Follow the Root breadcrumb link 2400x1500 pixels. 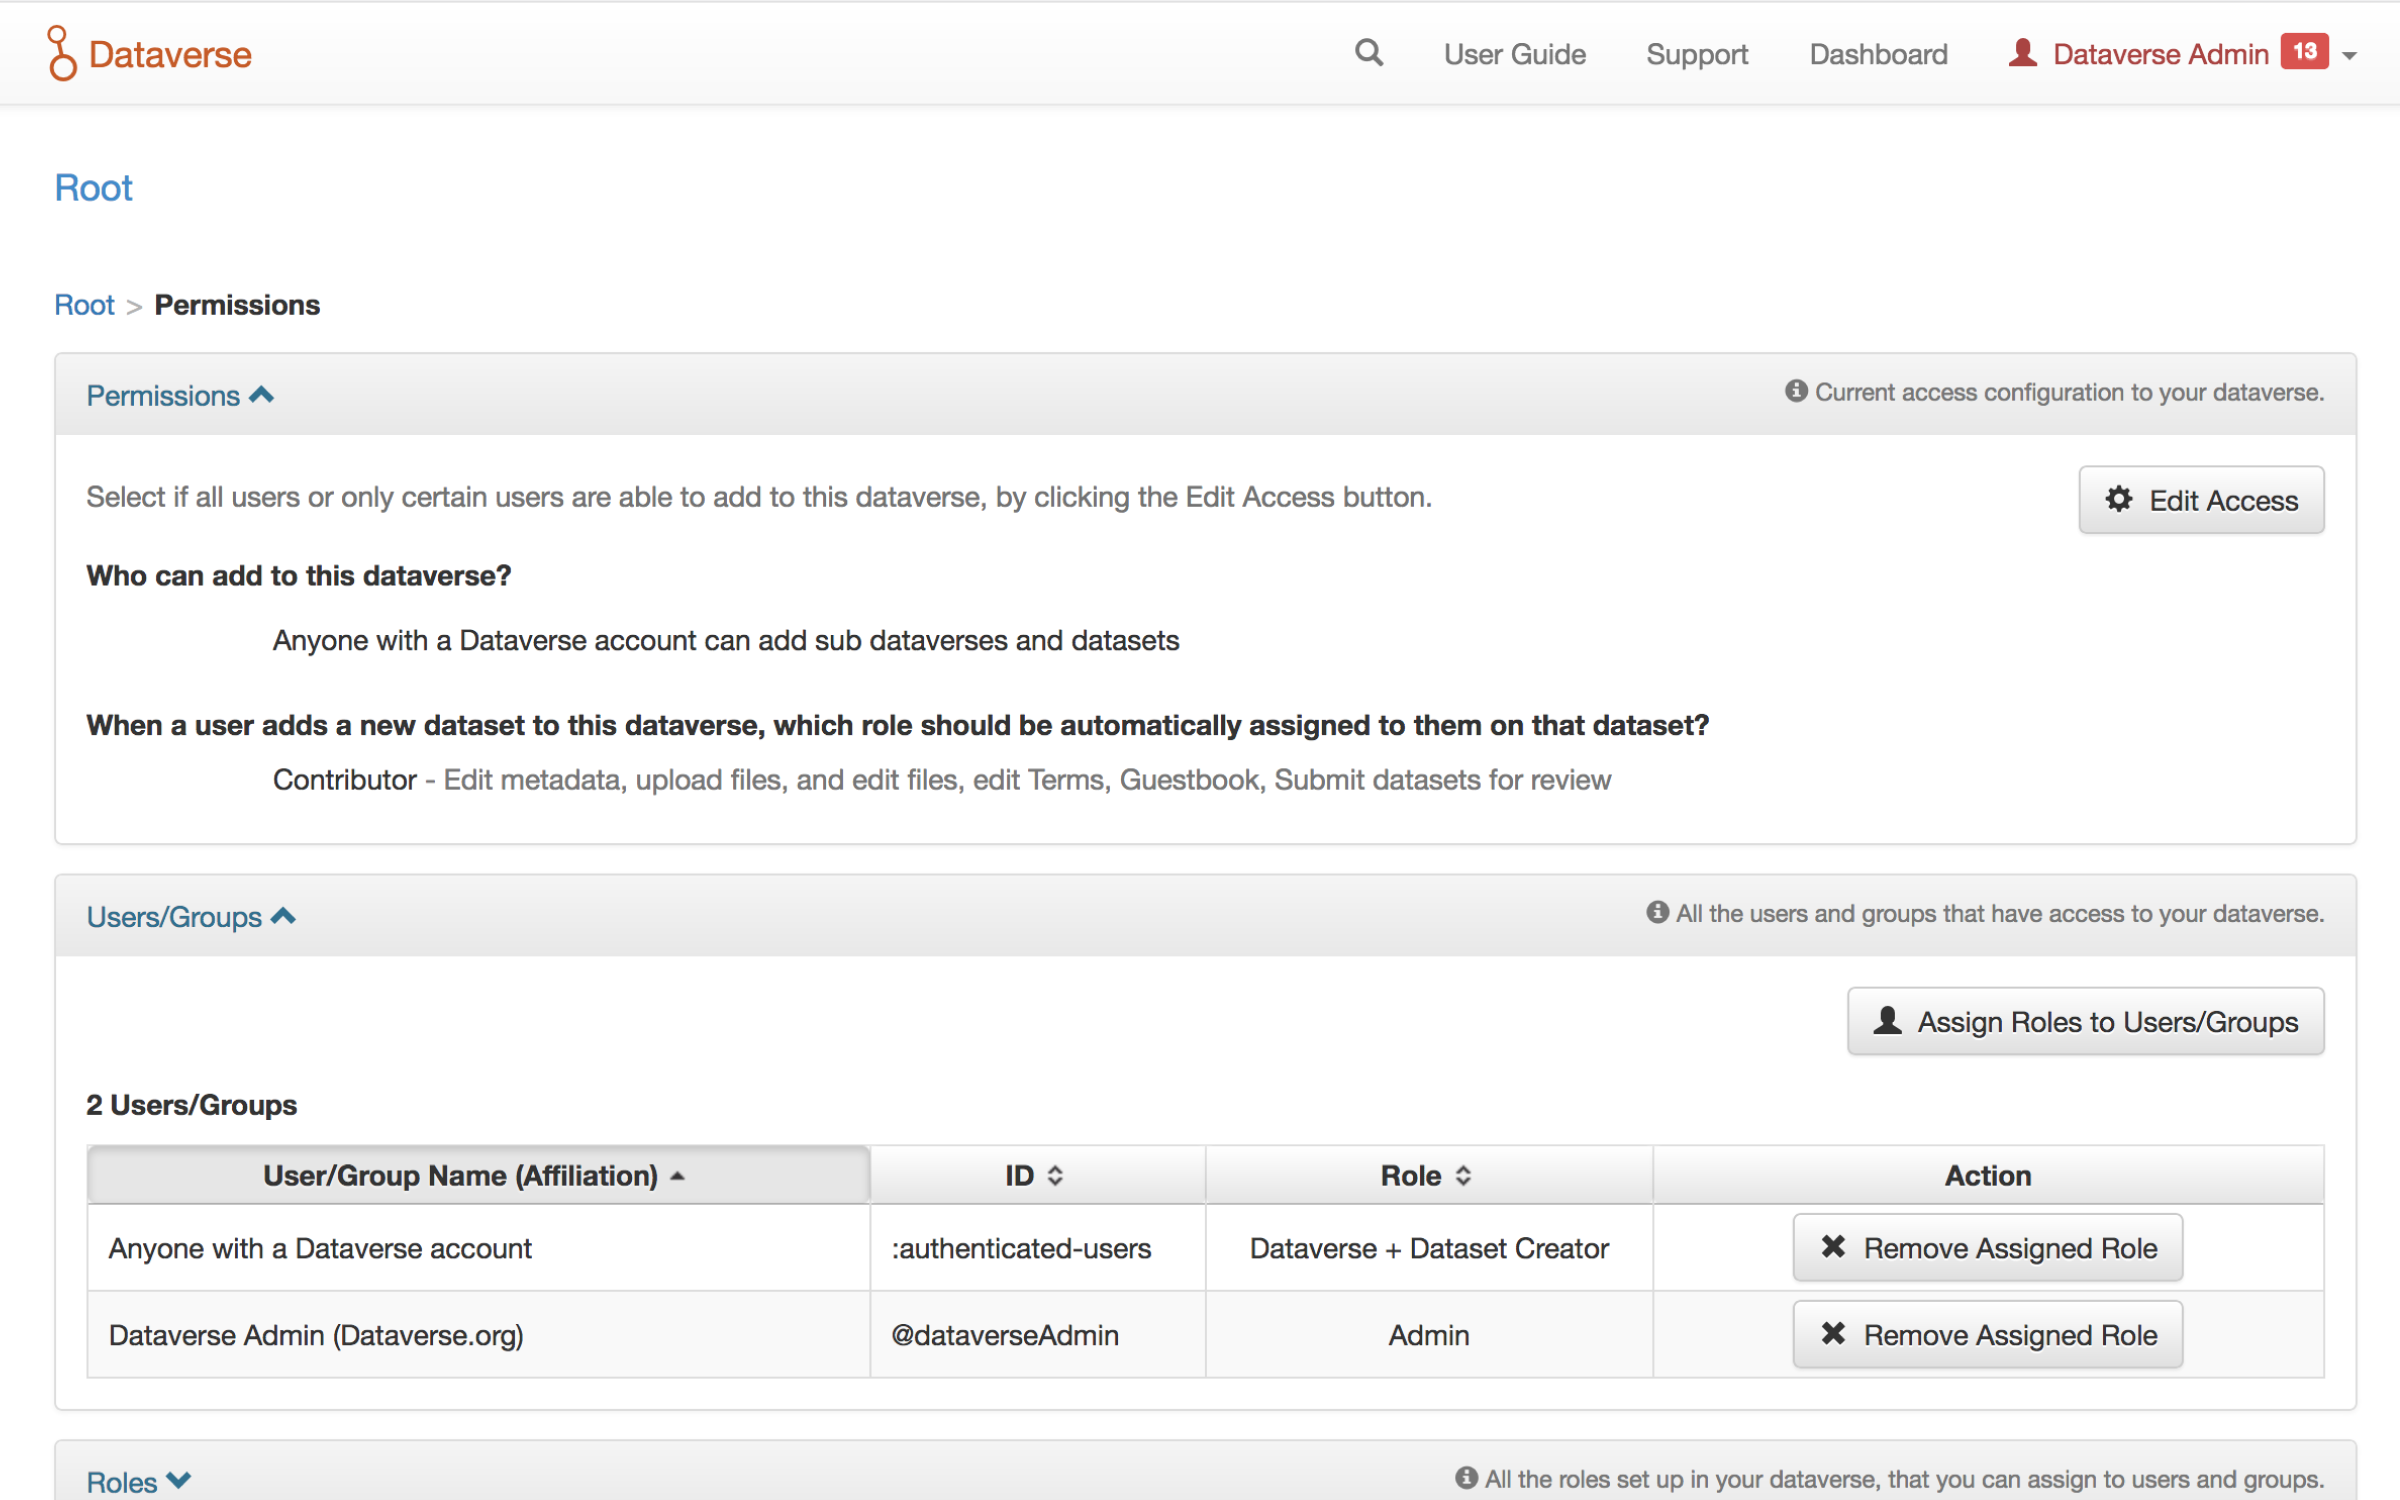coord(84,305)
